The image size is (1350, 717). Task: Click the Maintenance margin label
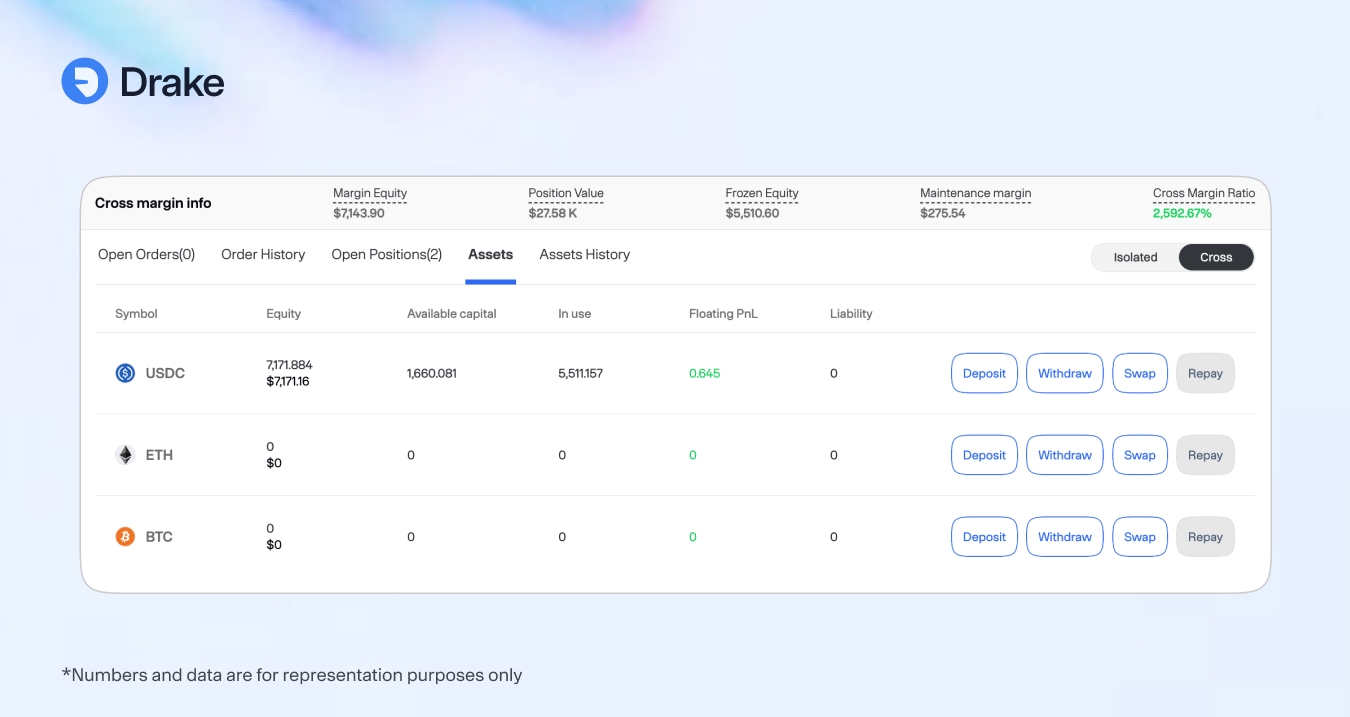pos(975,193)
